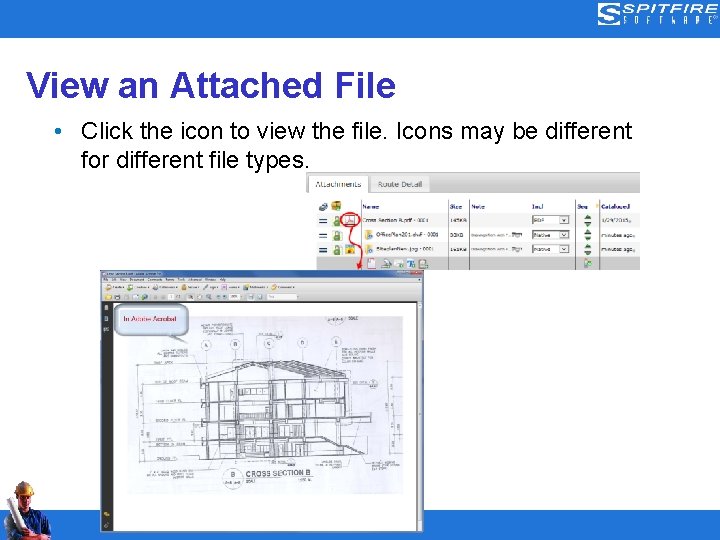Open the Secure toolbar button in Acrobat

click(190, 287)
